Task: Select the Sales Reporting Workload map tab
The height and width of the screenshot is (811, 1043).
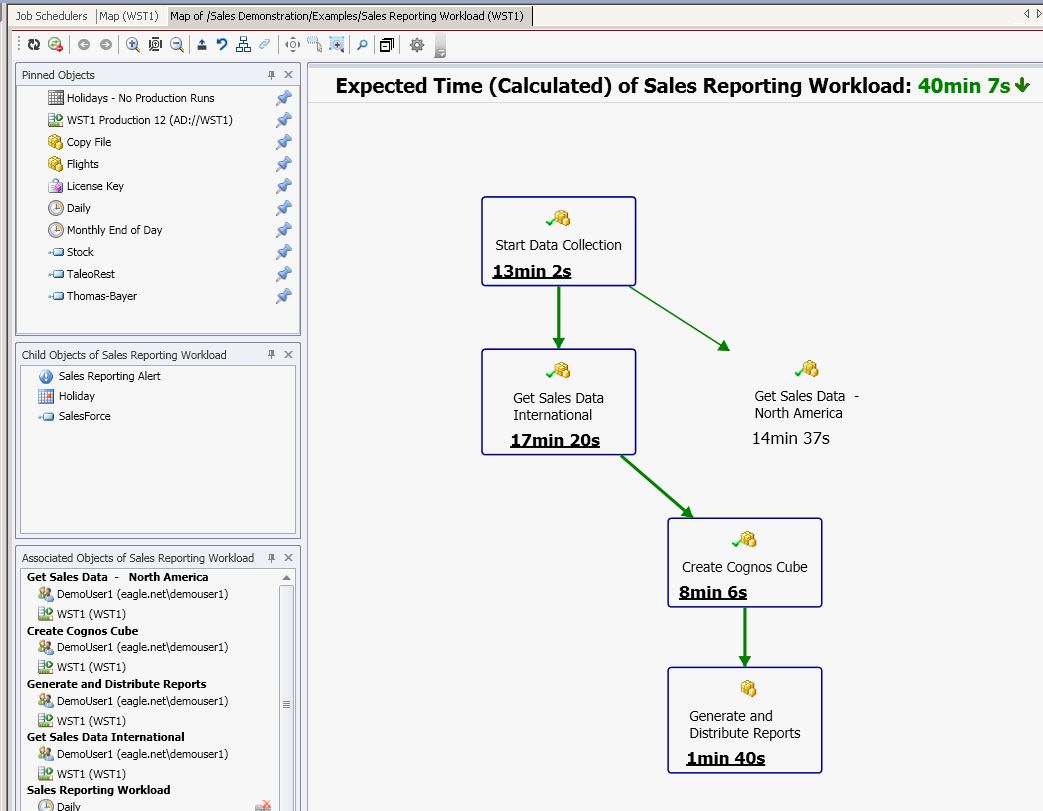Action: coord(347,16)
